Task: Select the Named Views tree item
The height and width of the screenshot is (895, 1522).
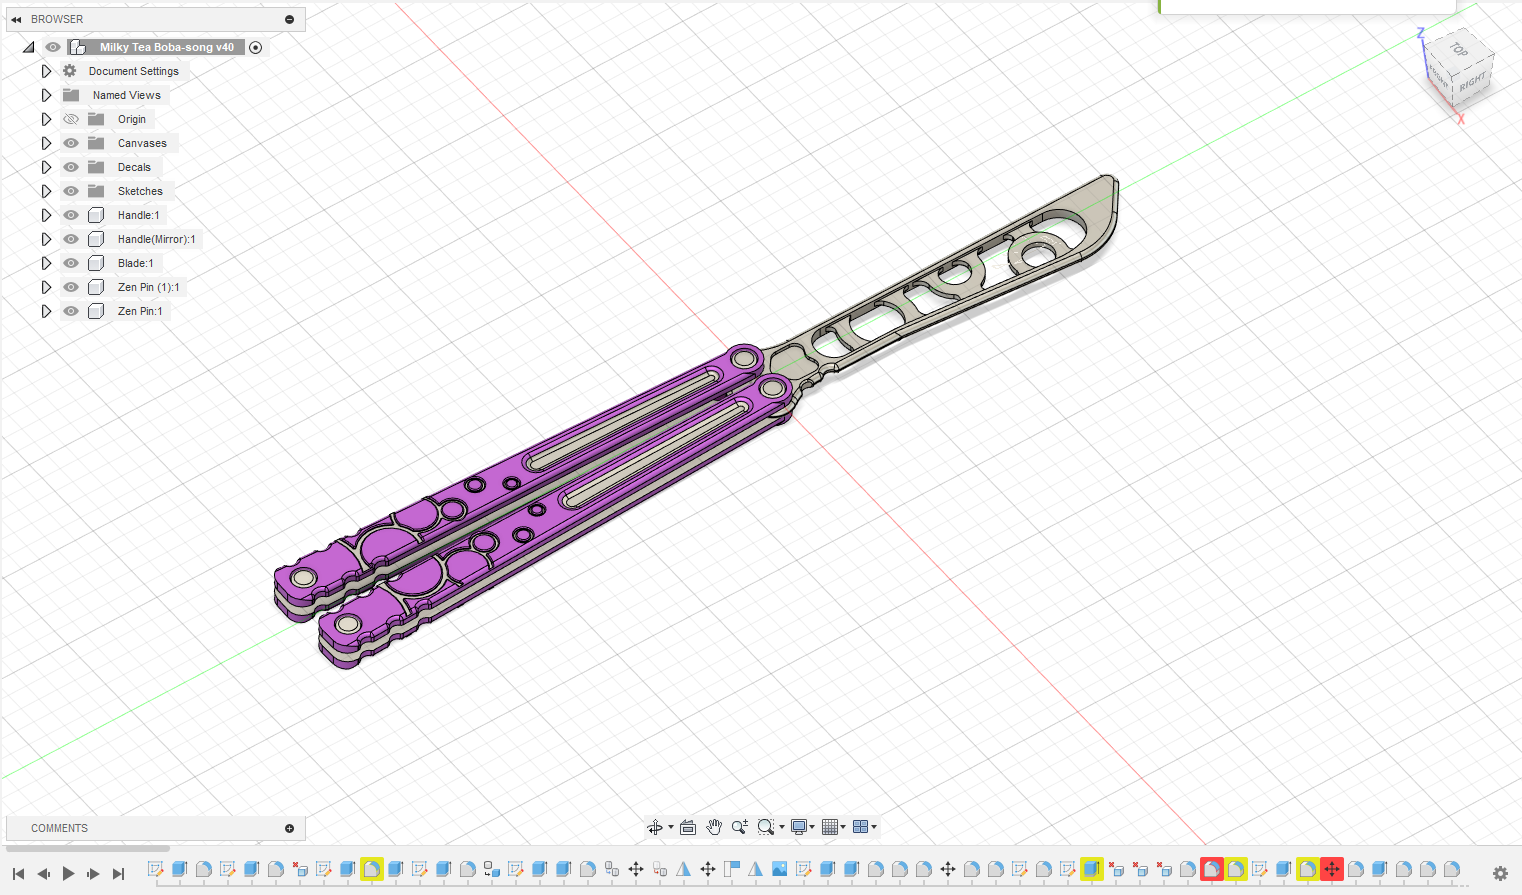Action: [126, 95]
